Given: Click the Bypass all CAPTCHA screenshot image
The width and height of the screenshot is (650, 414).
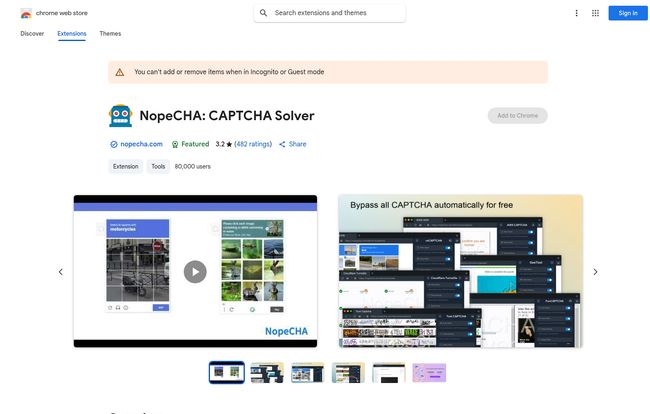Looking at the screenshot, I should coord(461,271).
